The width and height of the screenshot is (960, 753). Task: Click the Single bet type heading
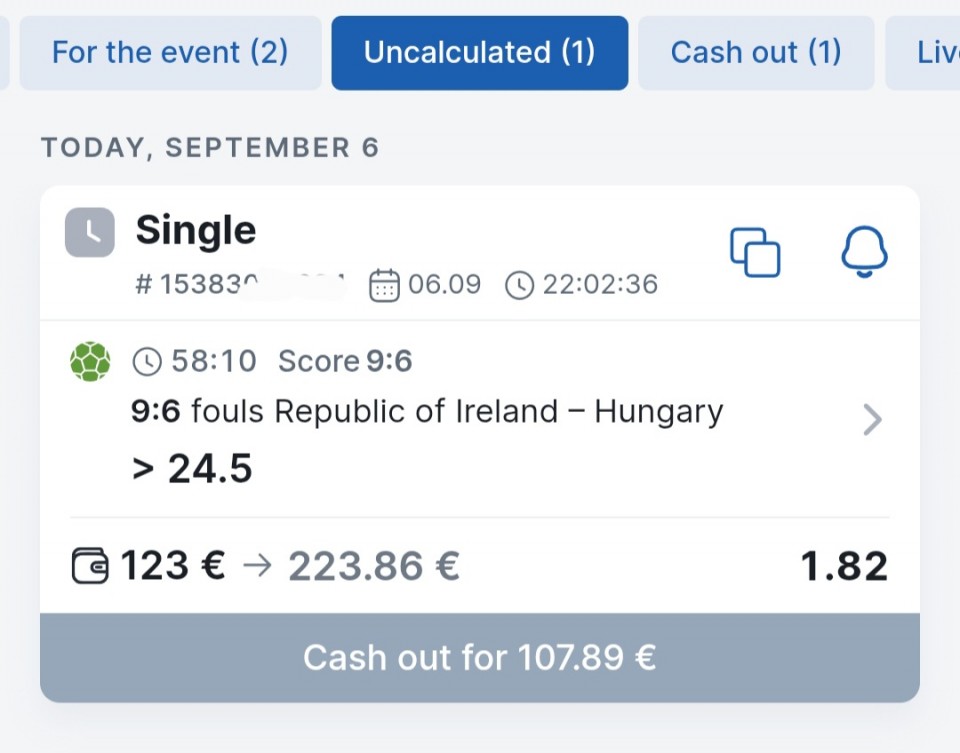[196, 231]
